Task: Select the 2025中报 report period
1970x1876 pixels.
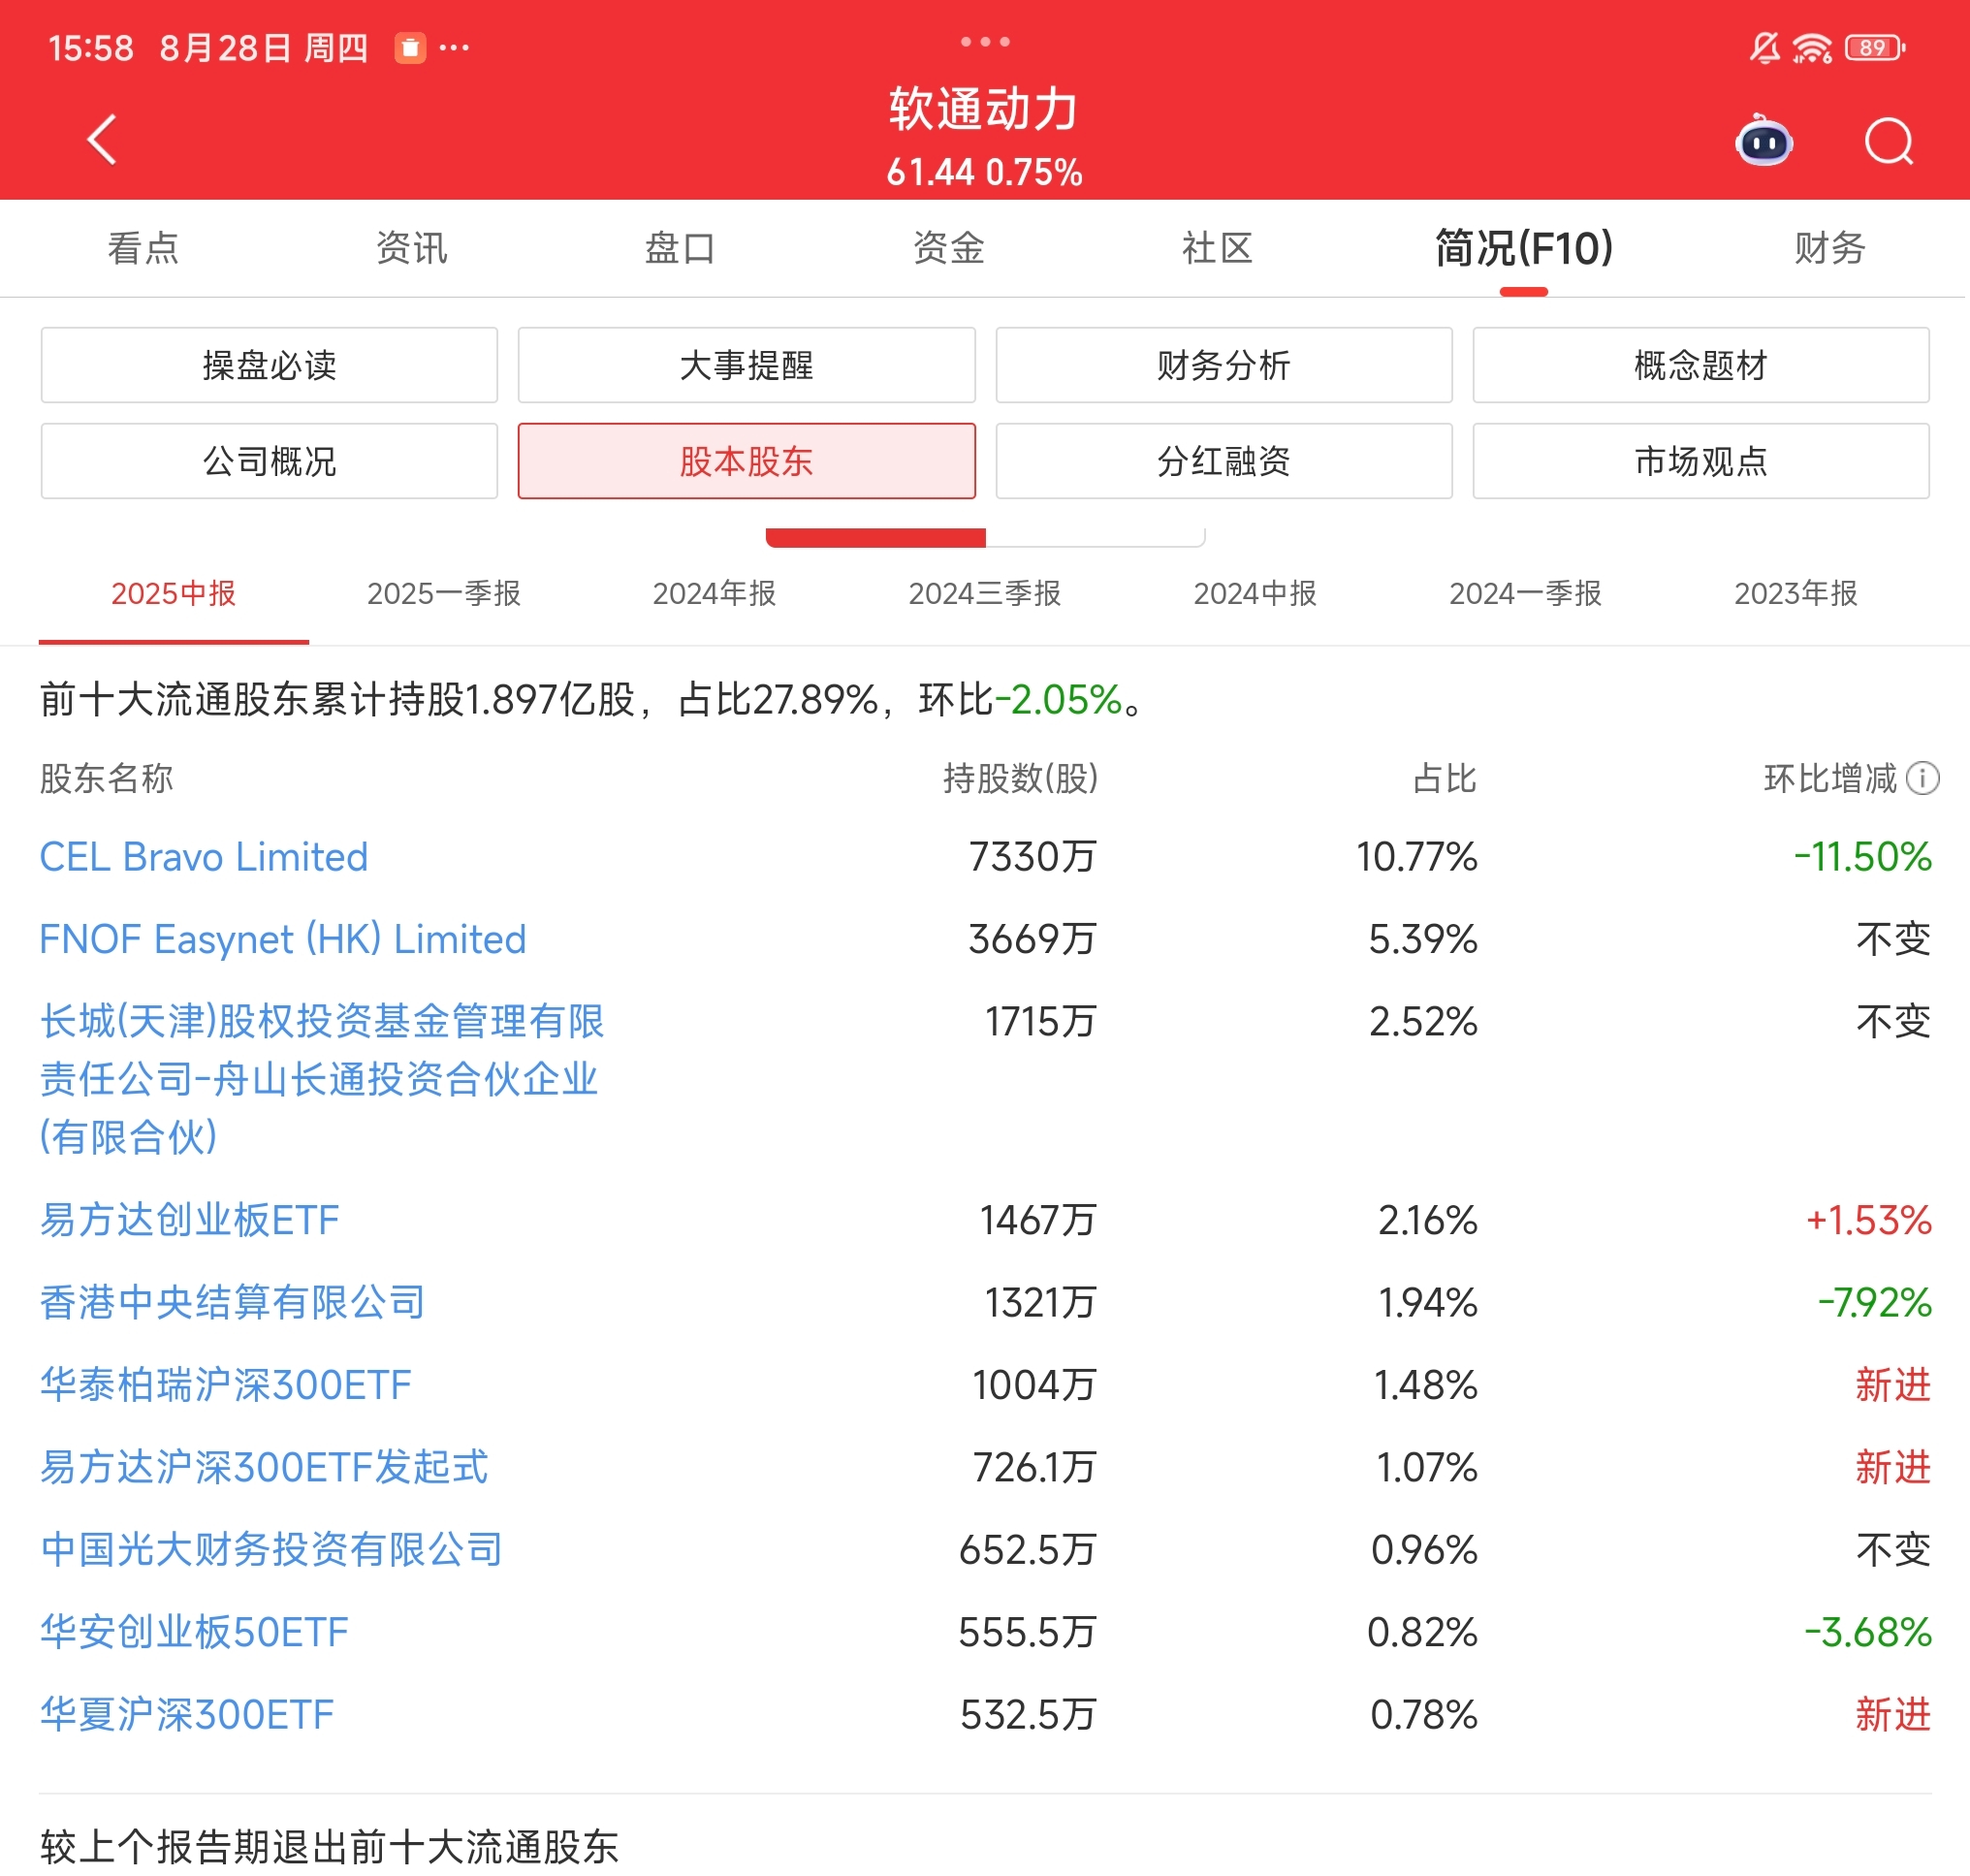Action: [x=173, y=593]
